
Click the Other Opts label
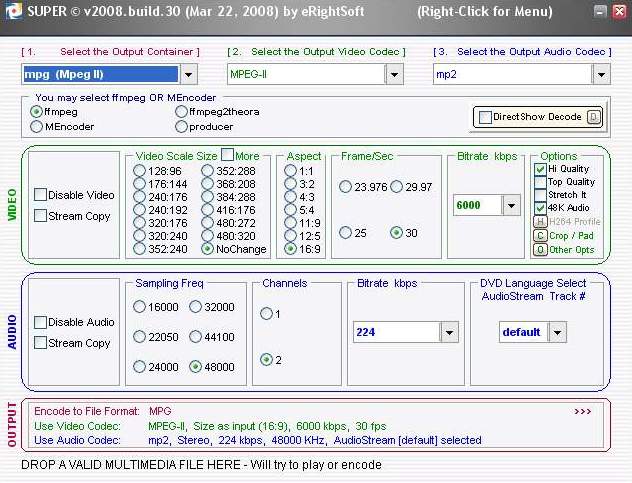coord(572,250)
